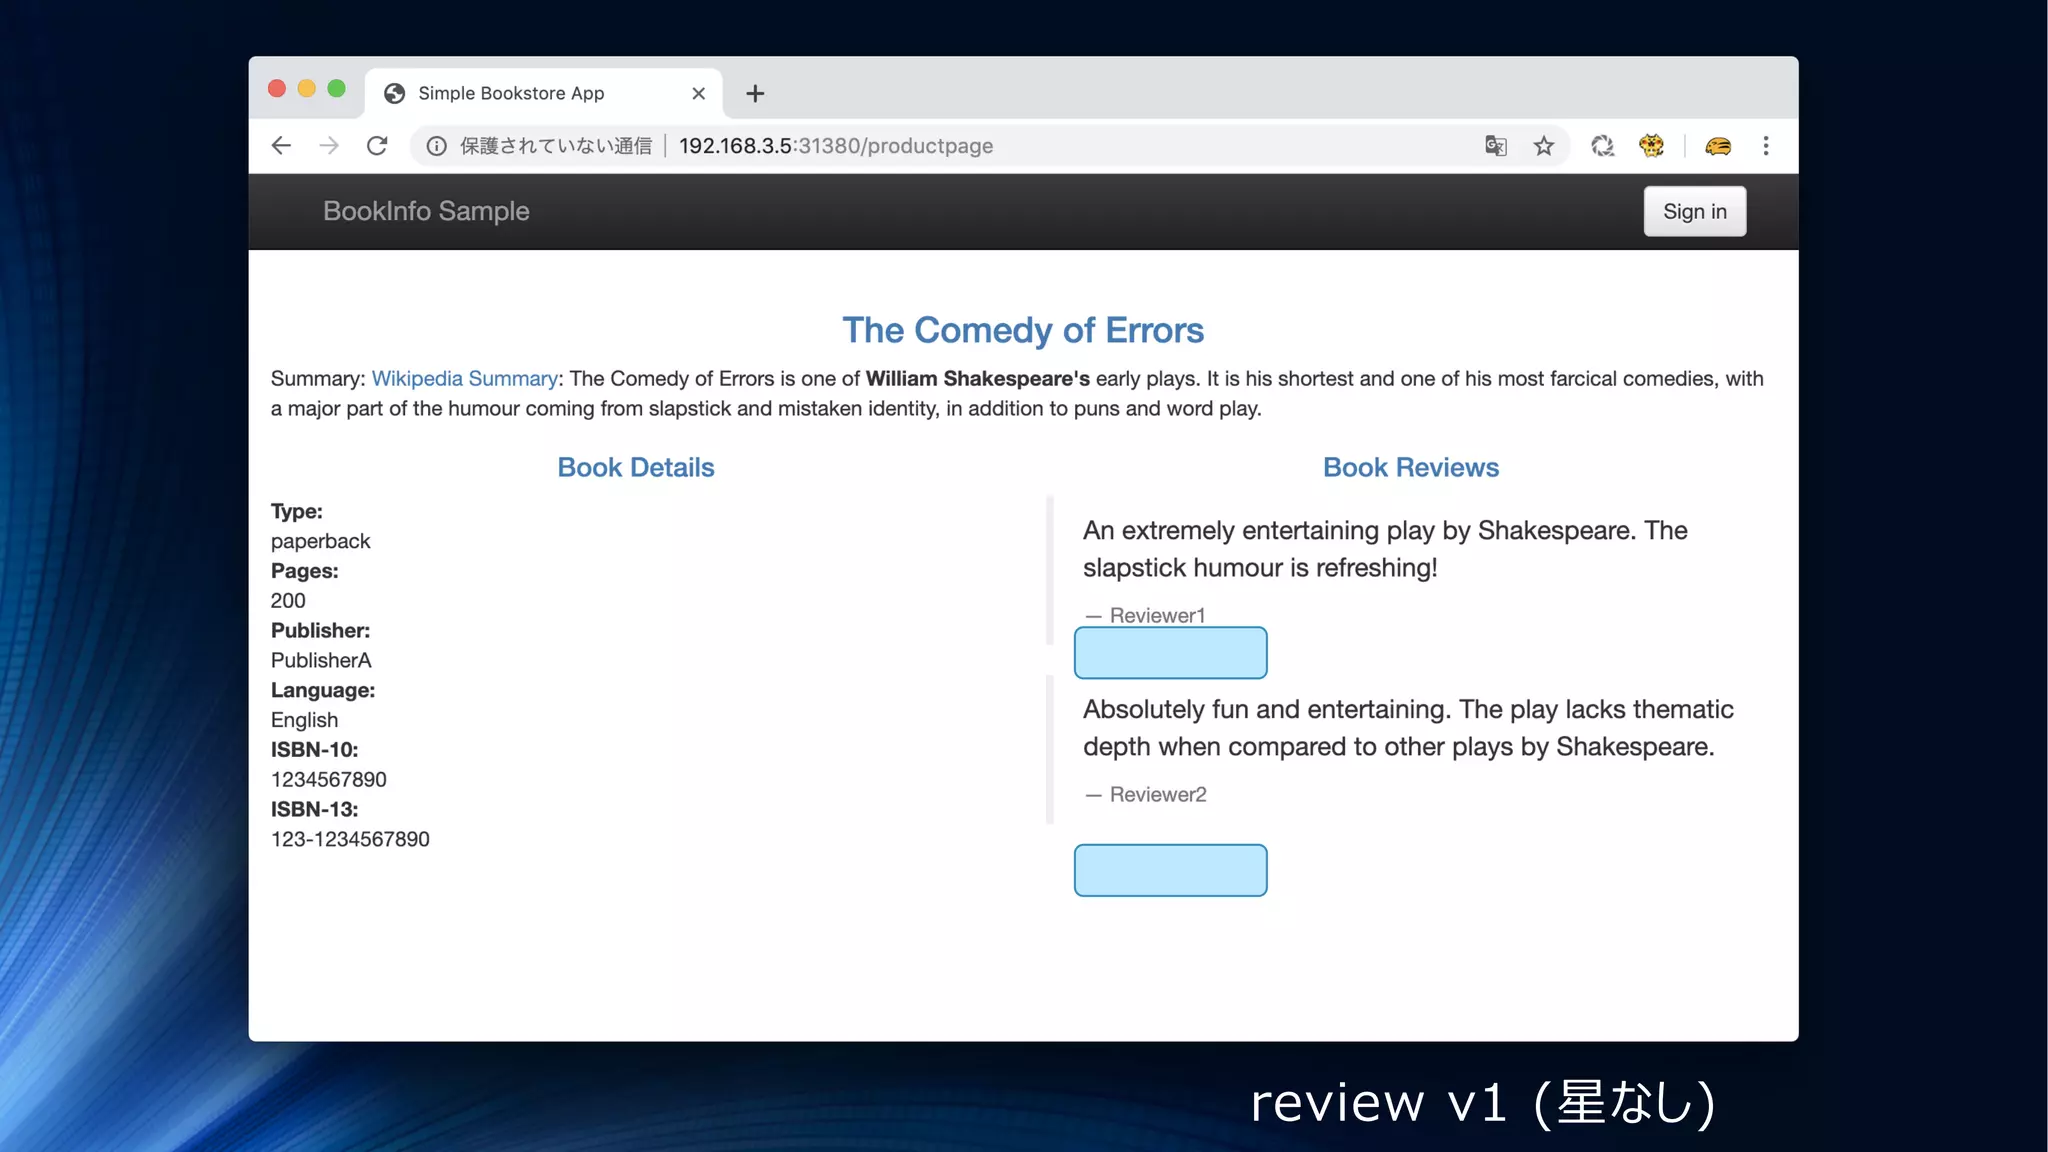2048x1152 pixels.
Task: Click the Reviewer2 attribution
Action: point(1146,794)
